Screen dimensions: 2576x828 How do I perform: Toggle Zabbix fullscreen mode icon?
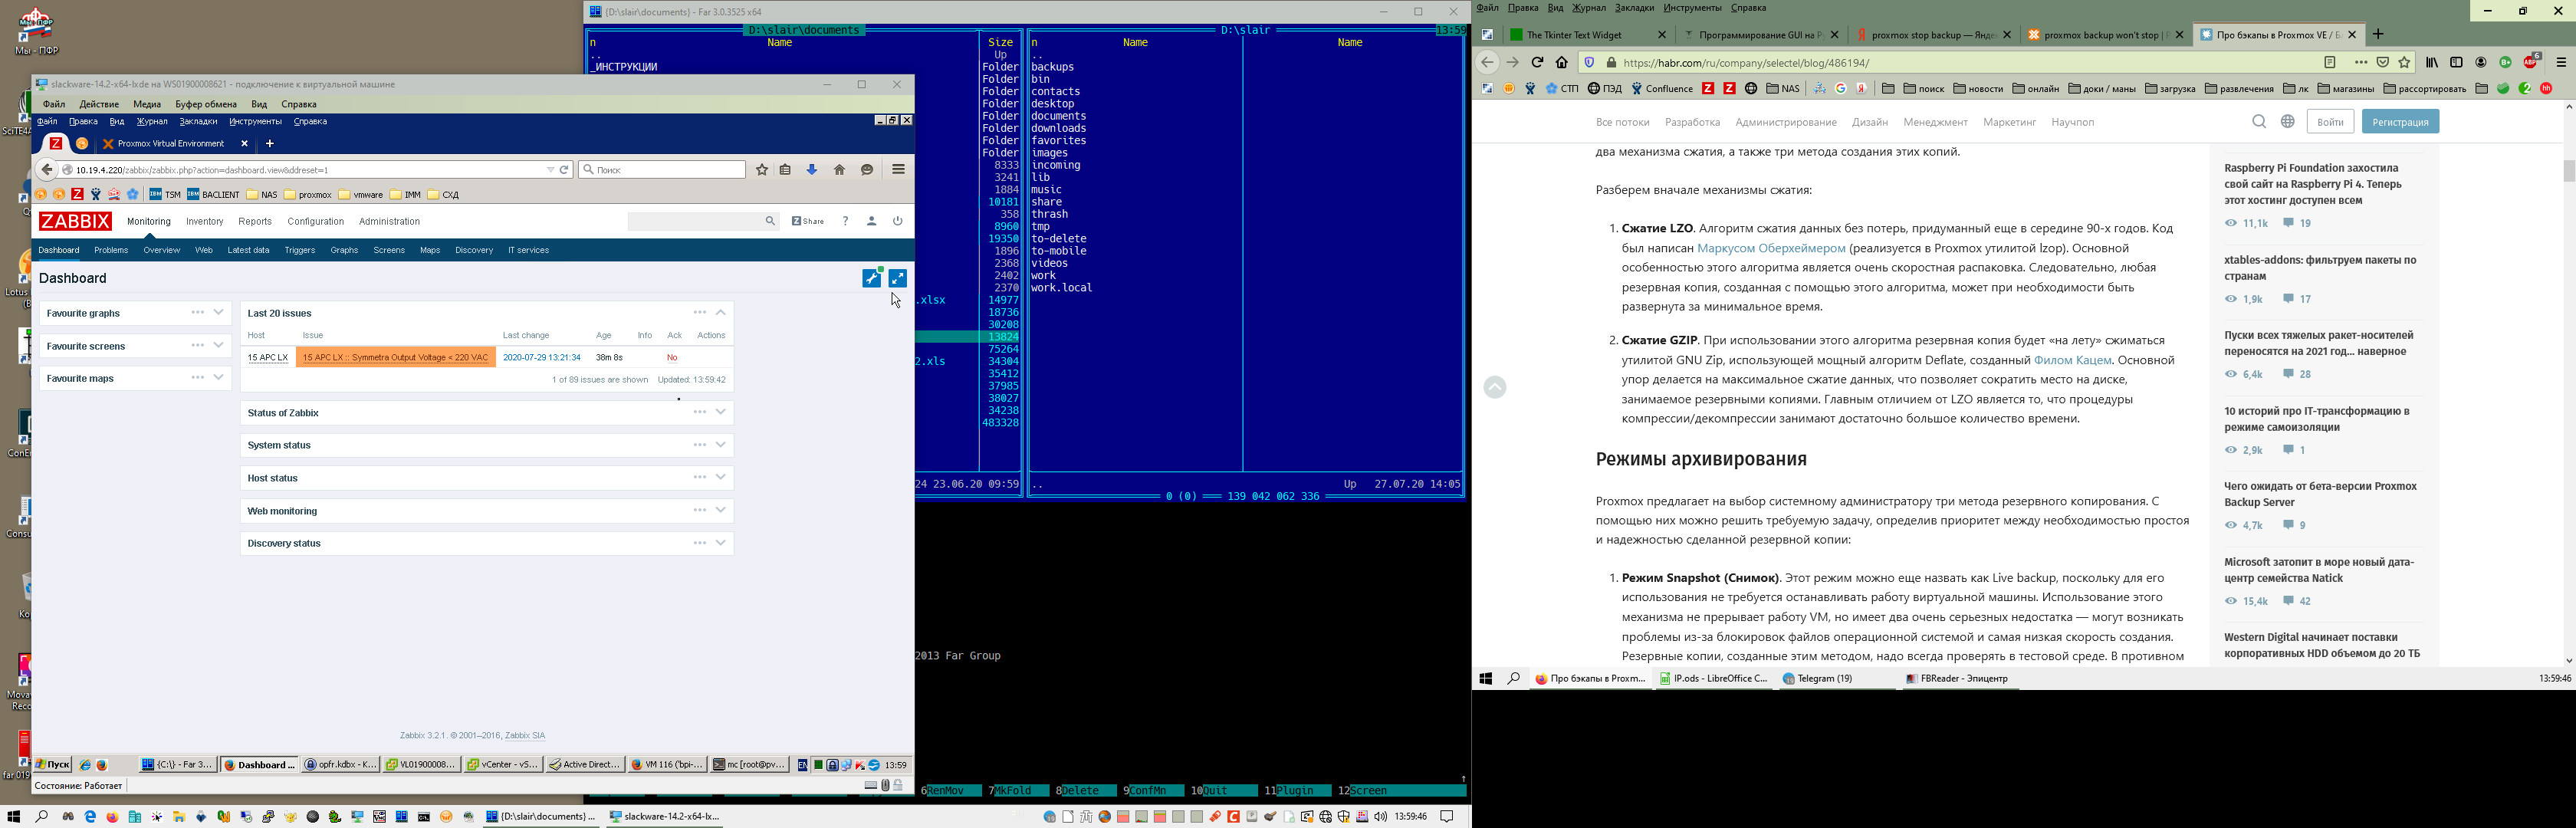pos(898,278)
